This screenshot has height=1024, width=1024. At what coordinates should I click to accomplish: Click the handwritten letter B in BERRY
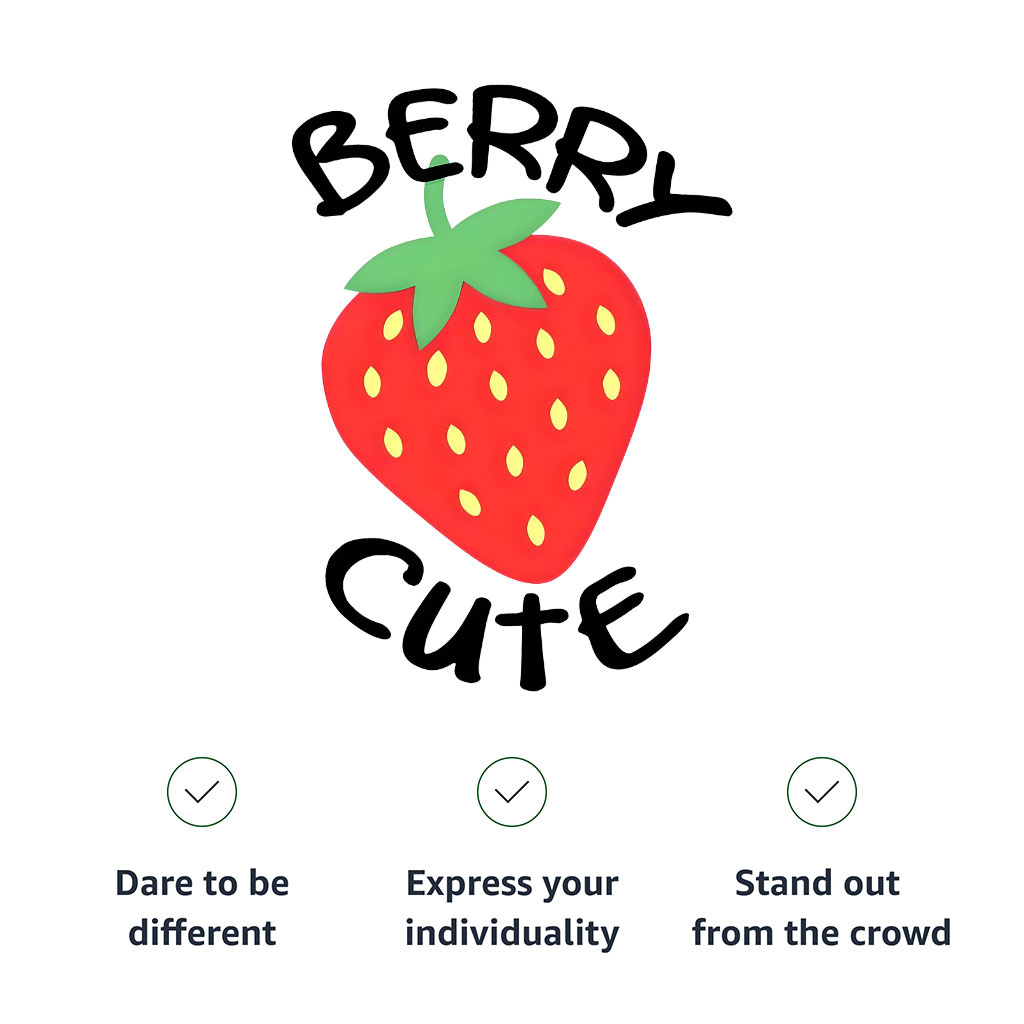[x=340, y=162]
